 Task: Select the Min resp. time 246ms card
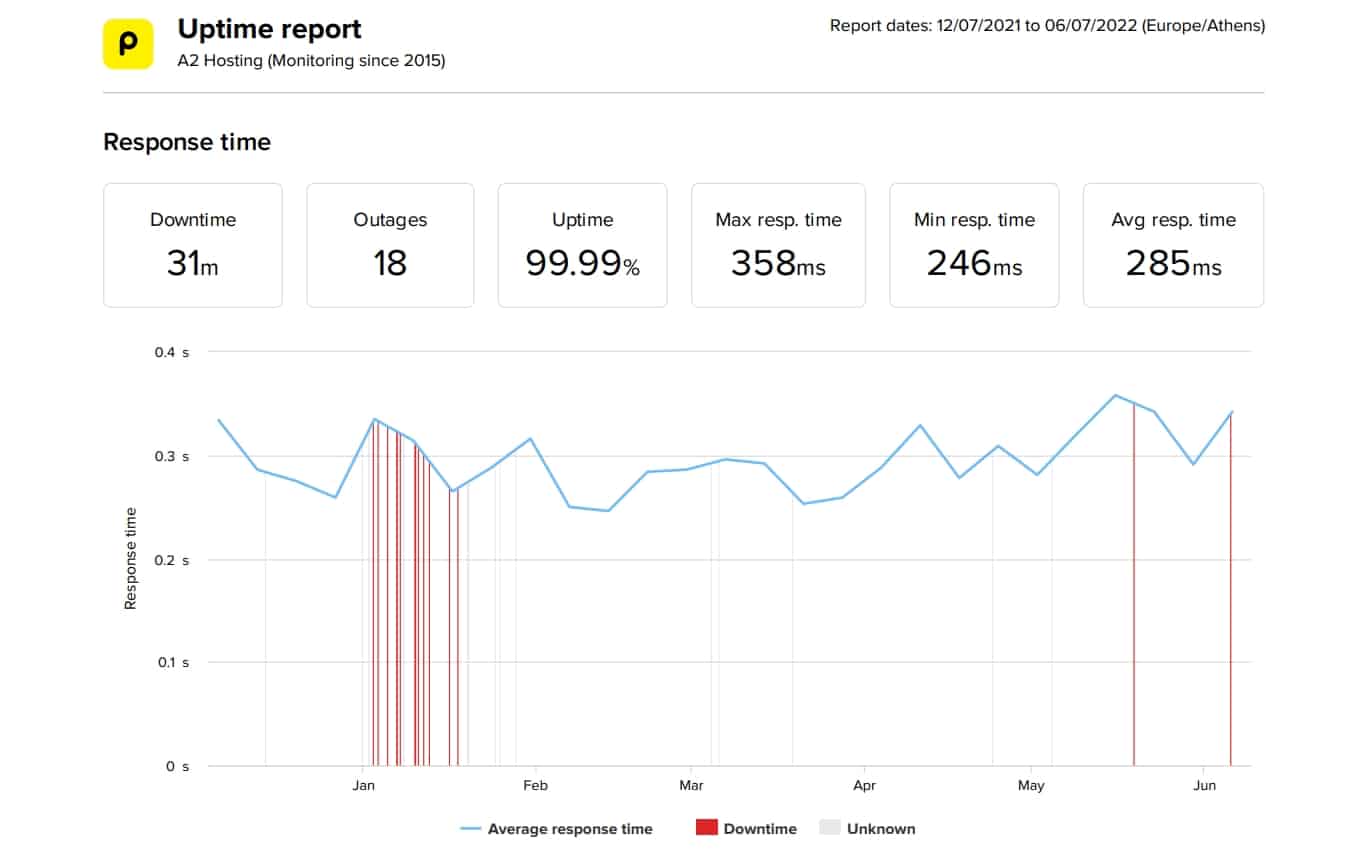pyautogui.click(x=974, y=245)
